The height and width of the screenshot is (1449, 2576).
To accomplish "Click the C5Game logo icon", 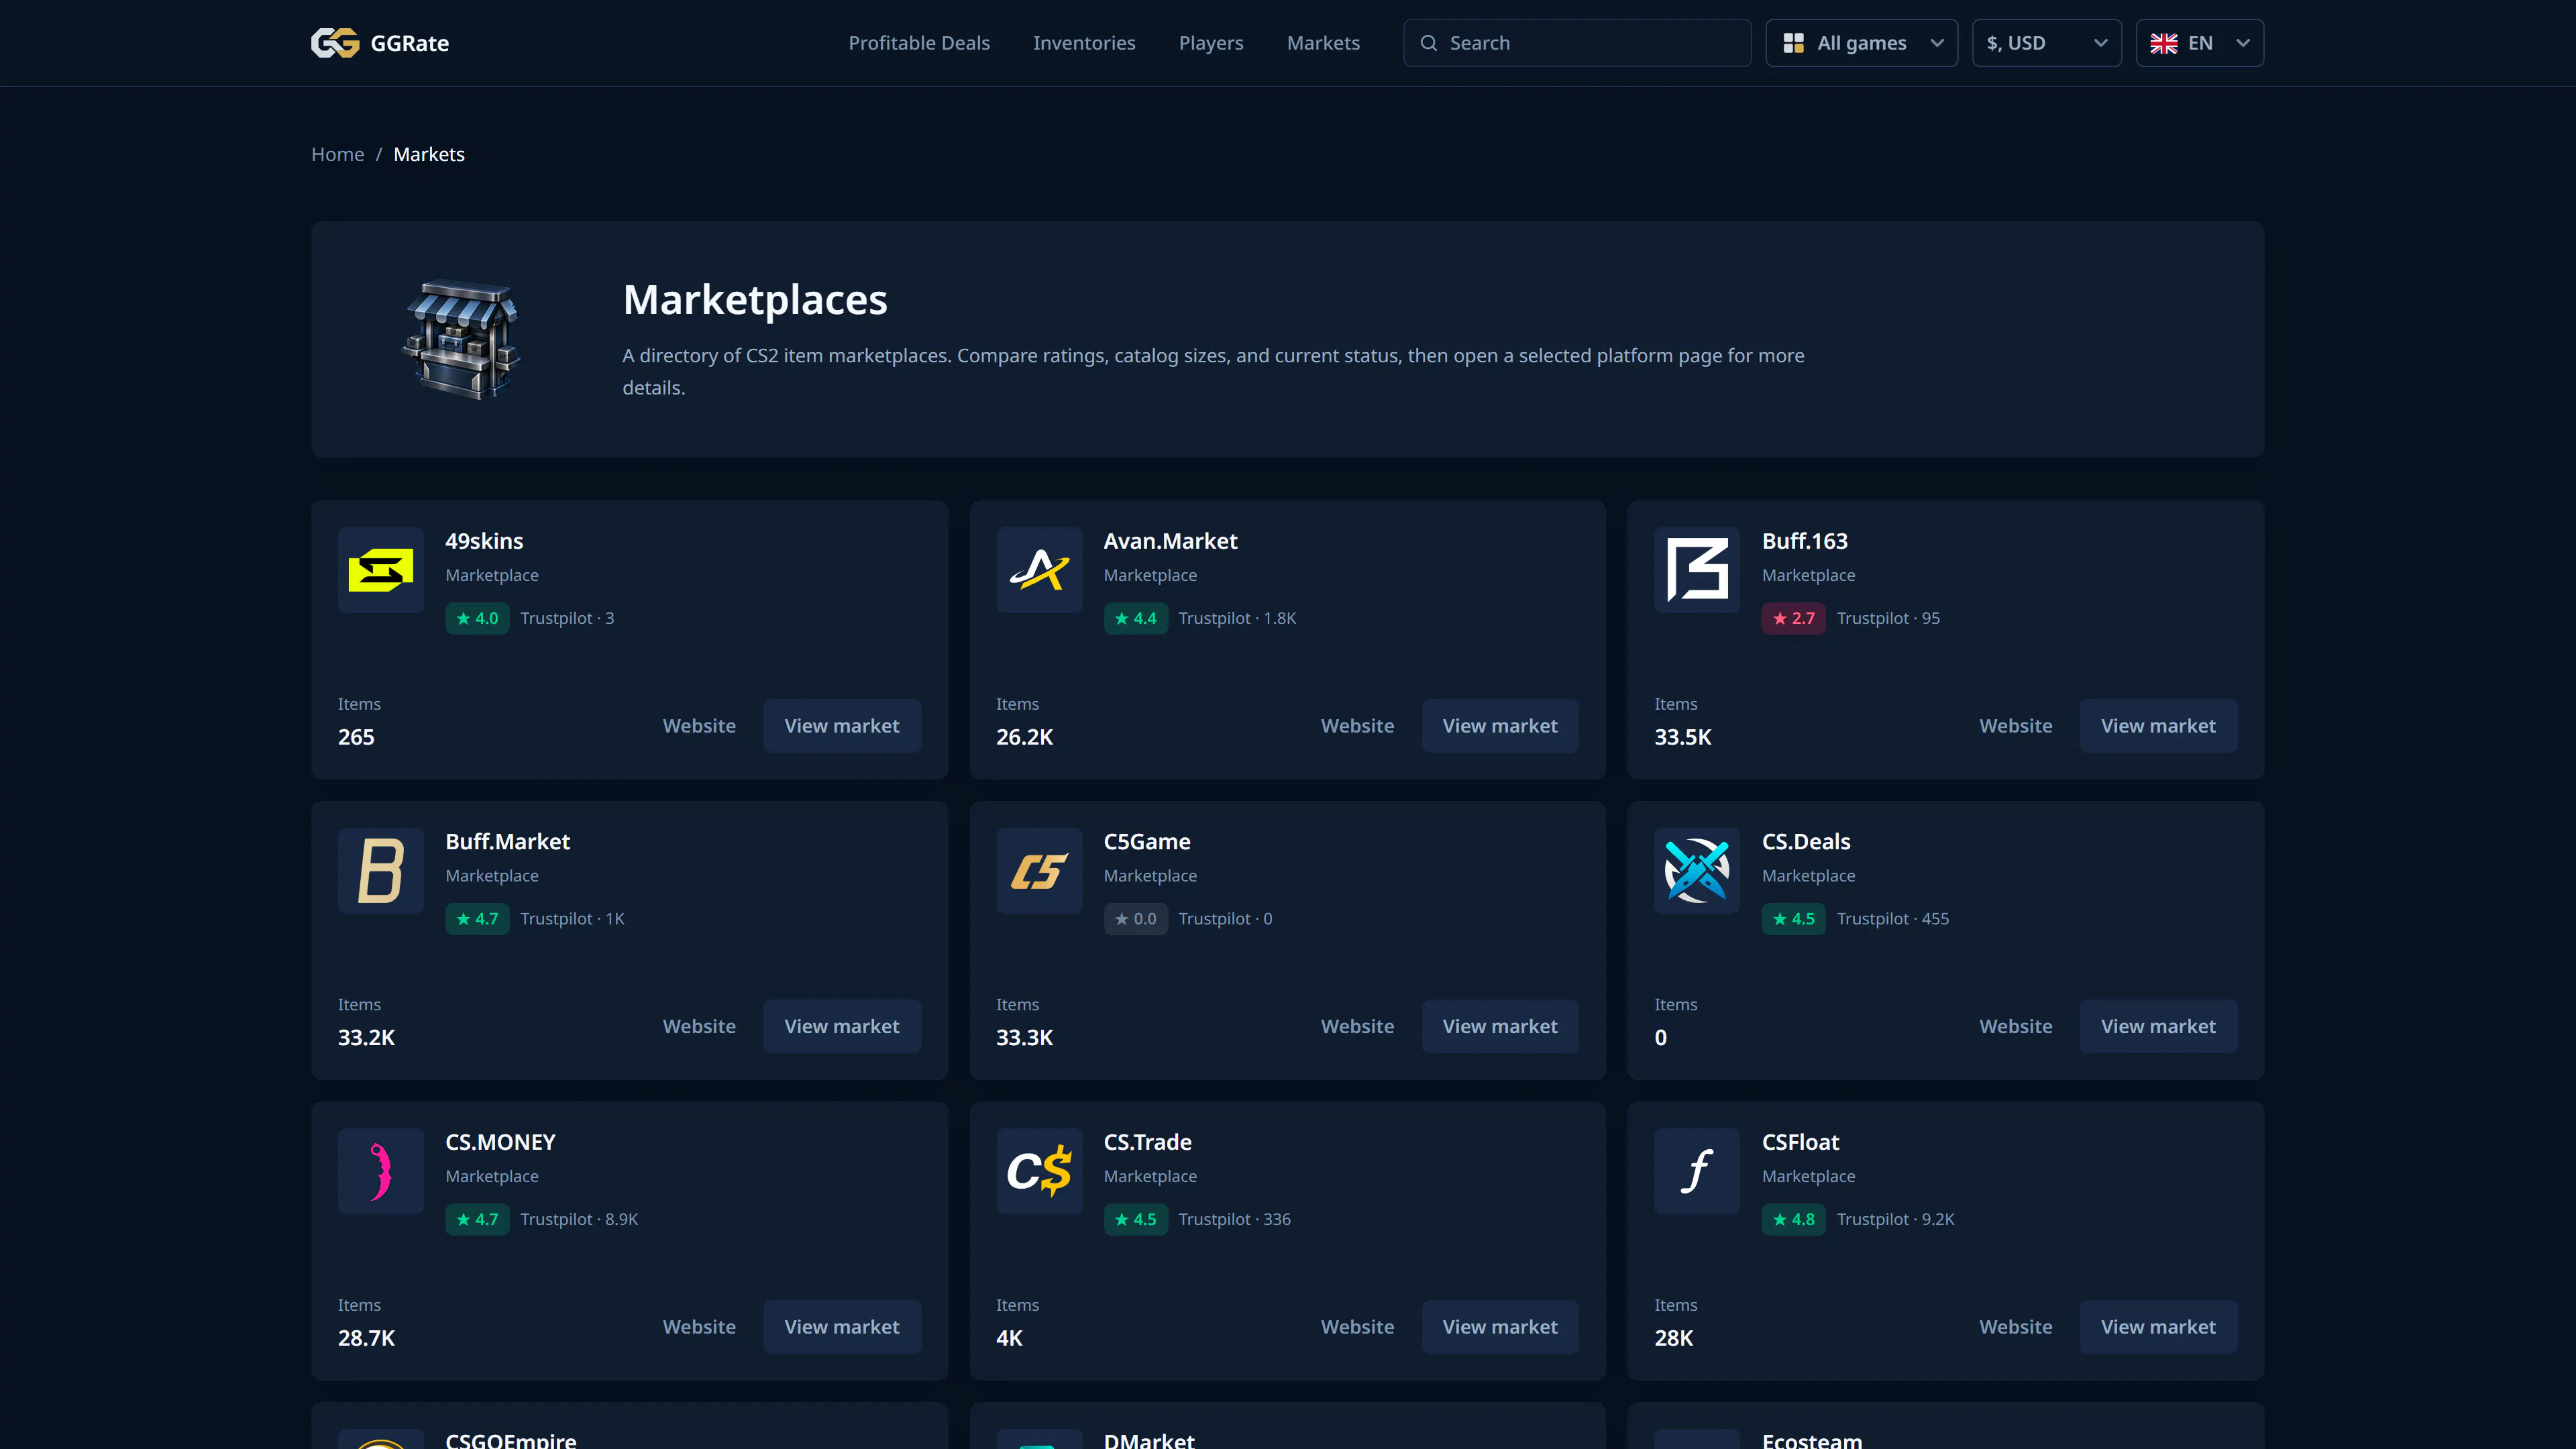I will (1039, 870).
